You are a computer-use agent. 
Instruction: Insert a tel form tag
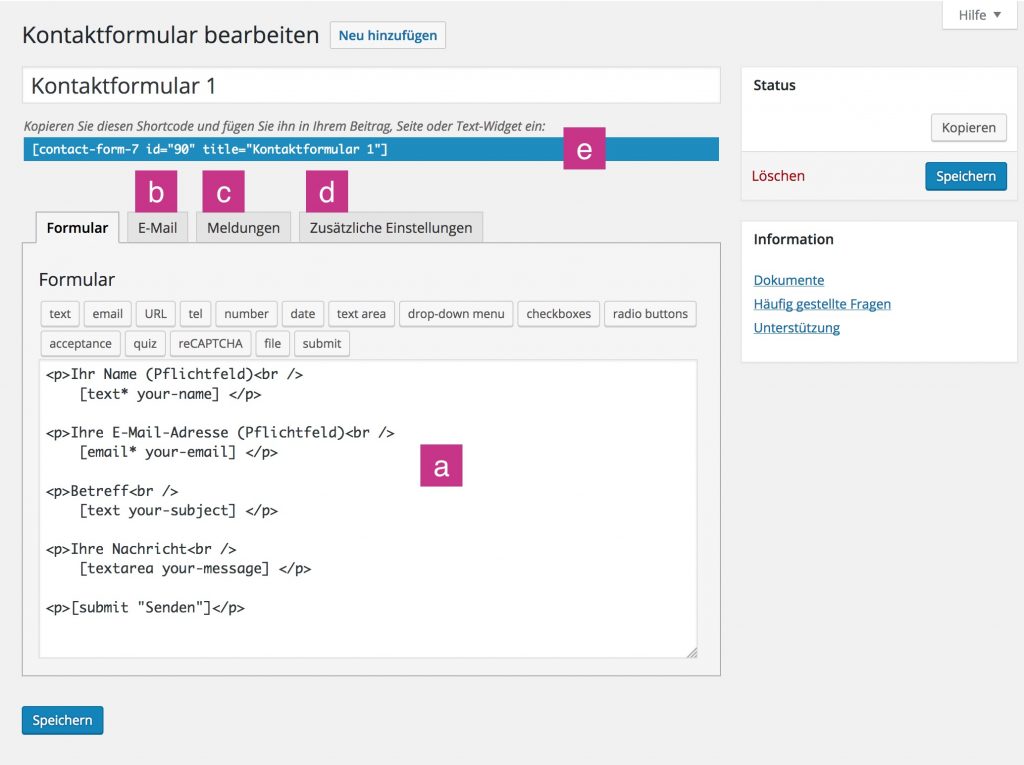[x=195, y=313]
